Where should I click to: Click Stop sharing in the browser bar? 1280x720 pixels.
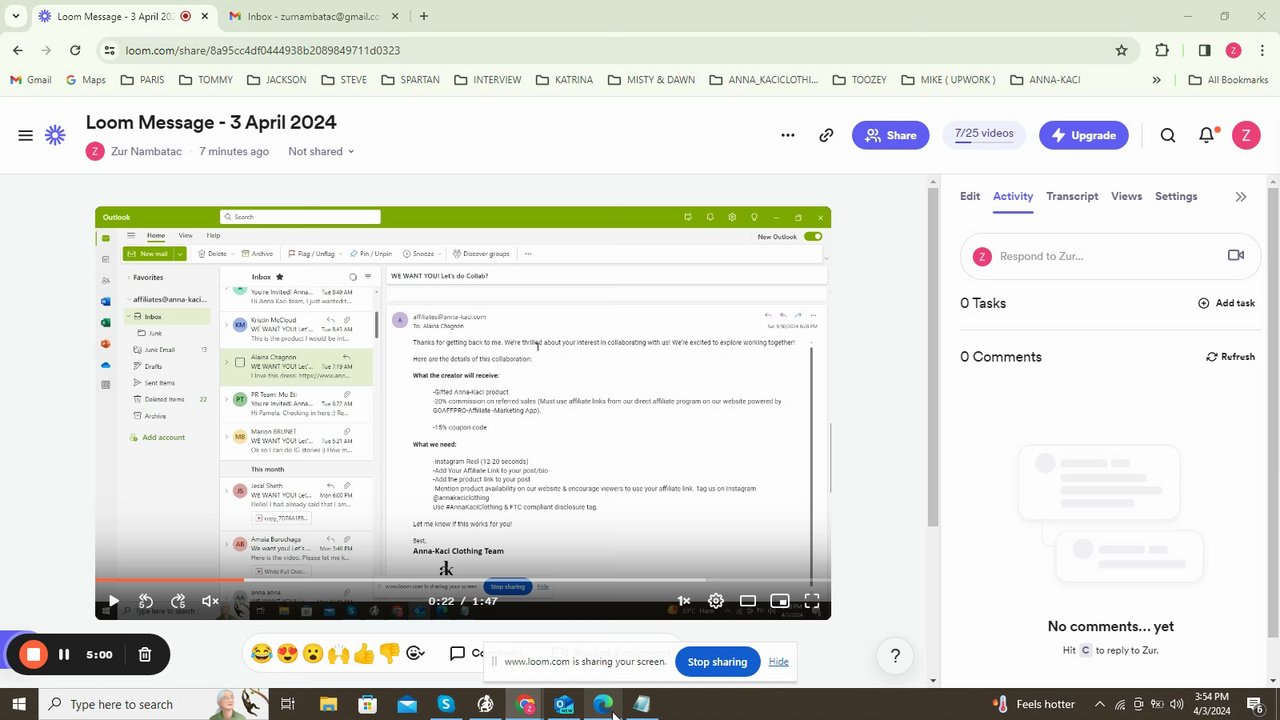(717, 662)
